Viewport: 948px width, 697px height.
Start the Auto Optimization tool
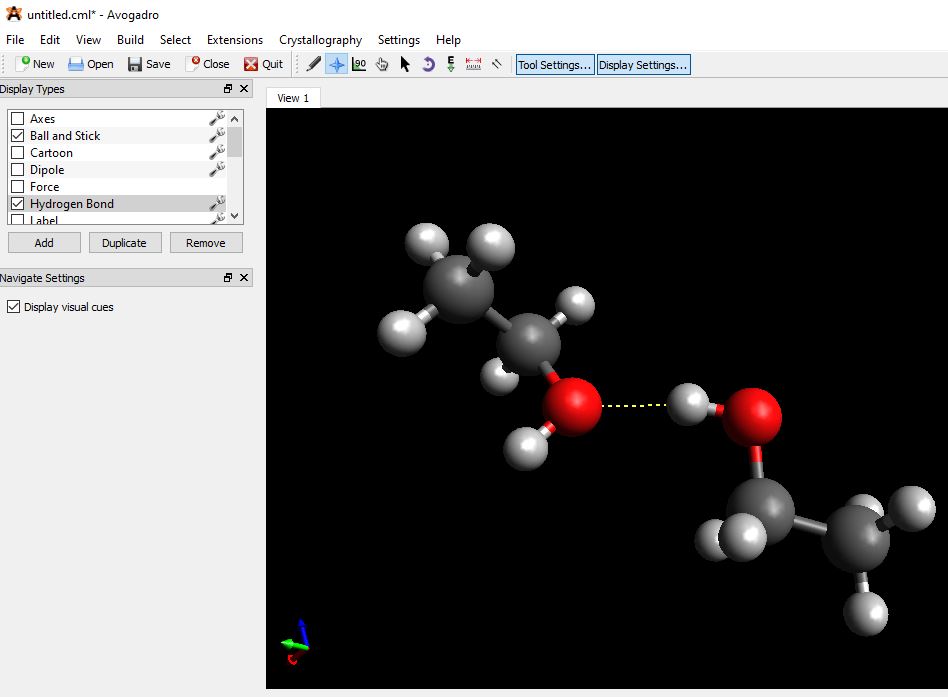point(451,64)
